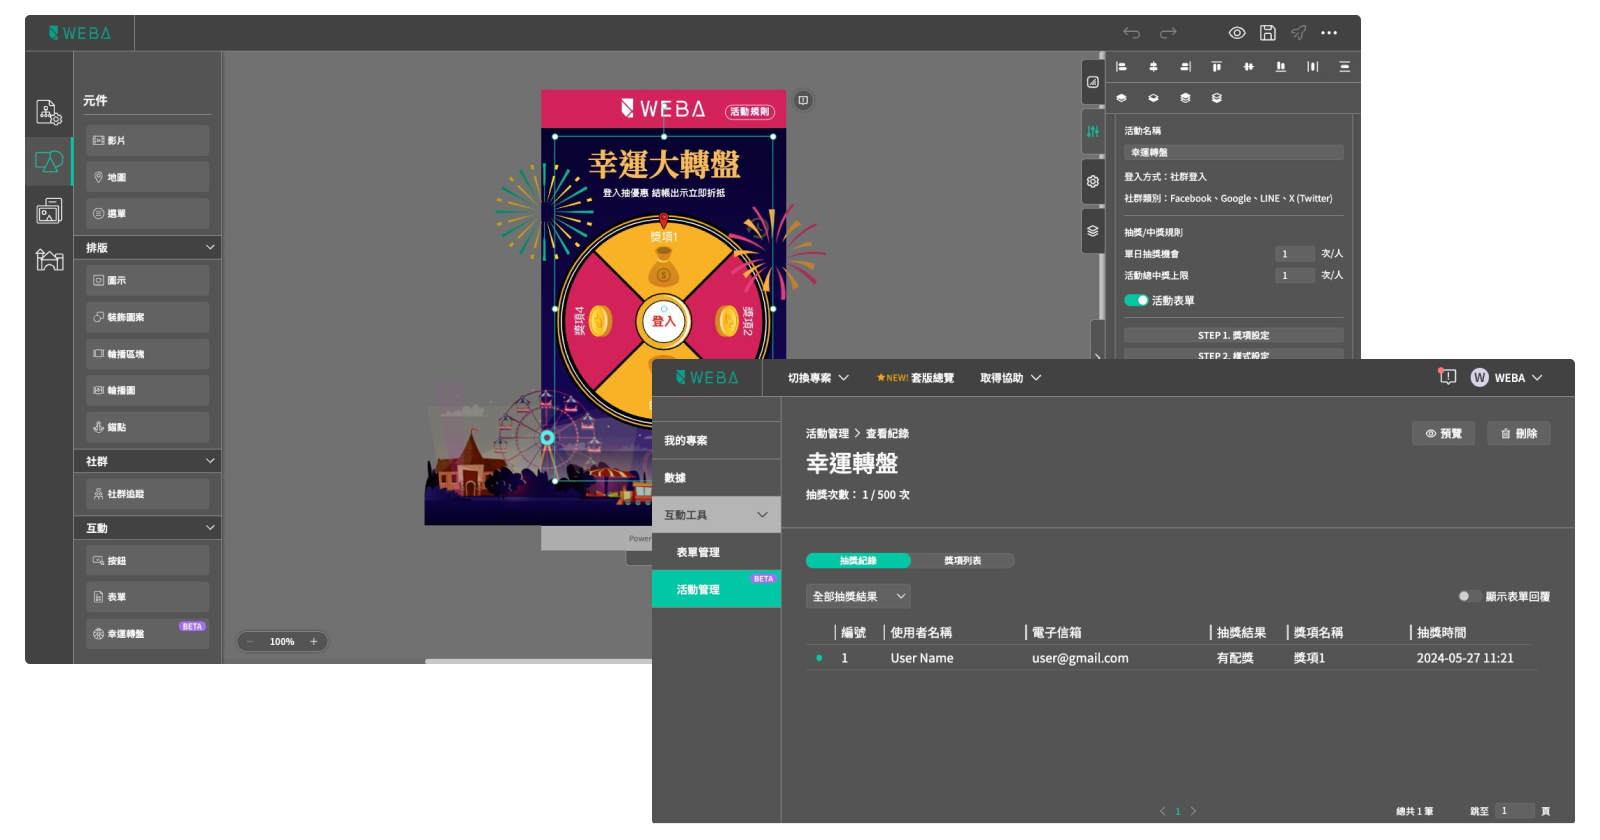Open NEW! 套版總覽 menu item
Screen dimensions: 1600x840
pyautogui.click(x=915, y=378)
